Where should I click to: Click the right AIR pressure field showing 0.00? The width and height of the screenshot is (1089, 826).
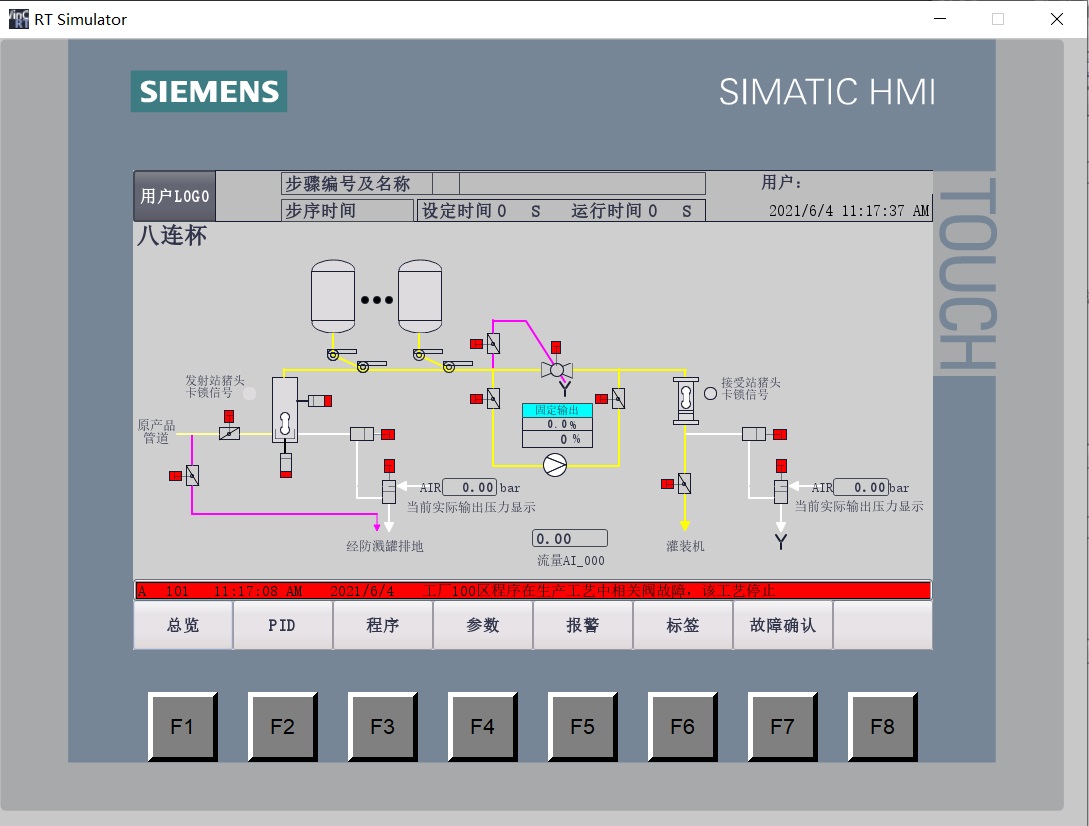pyautogui.click(x=861, y=487)
